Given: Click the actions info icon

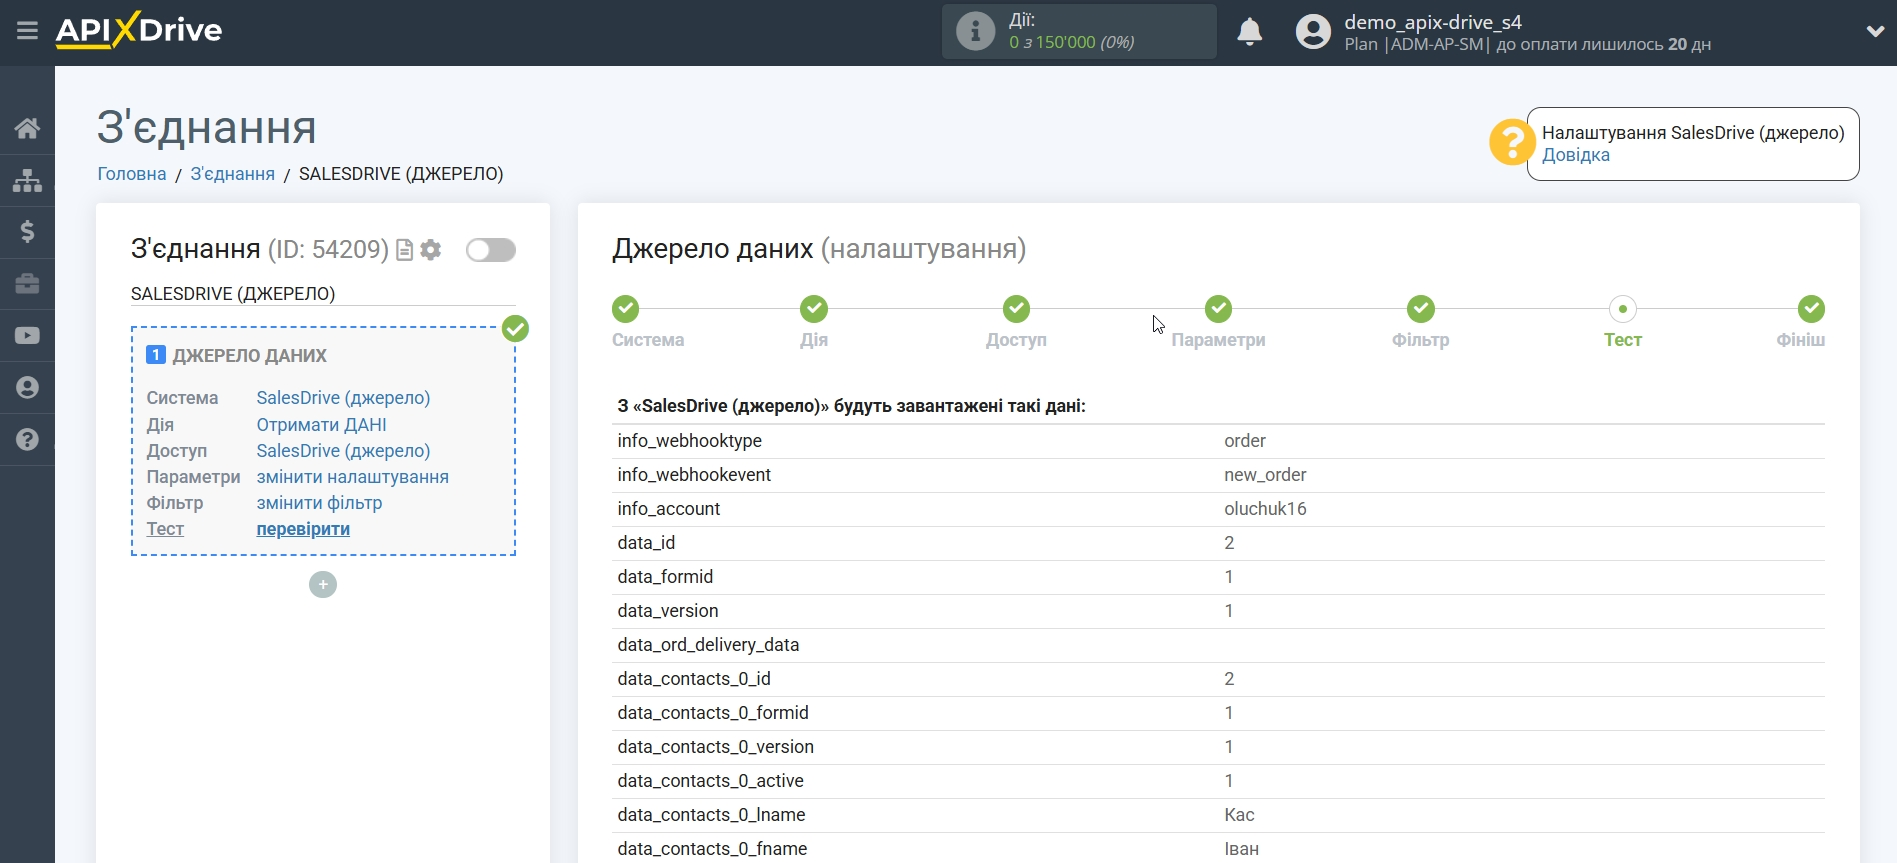Looking at the screenshot, I should click(x=975, y=31).
